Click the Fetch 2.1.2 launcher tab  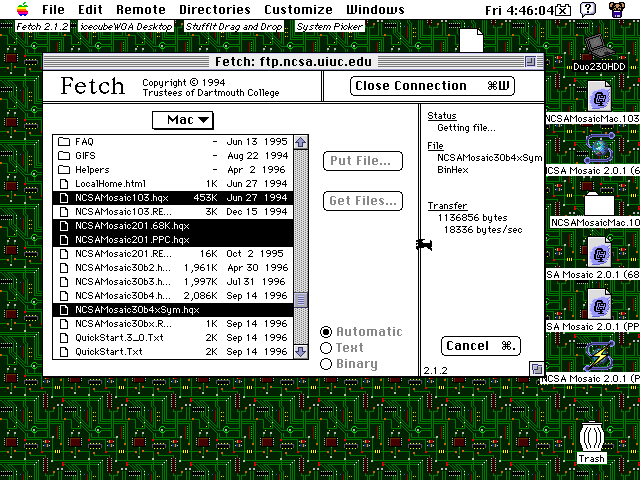click(x=42, y=27)
